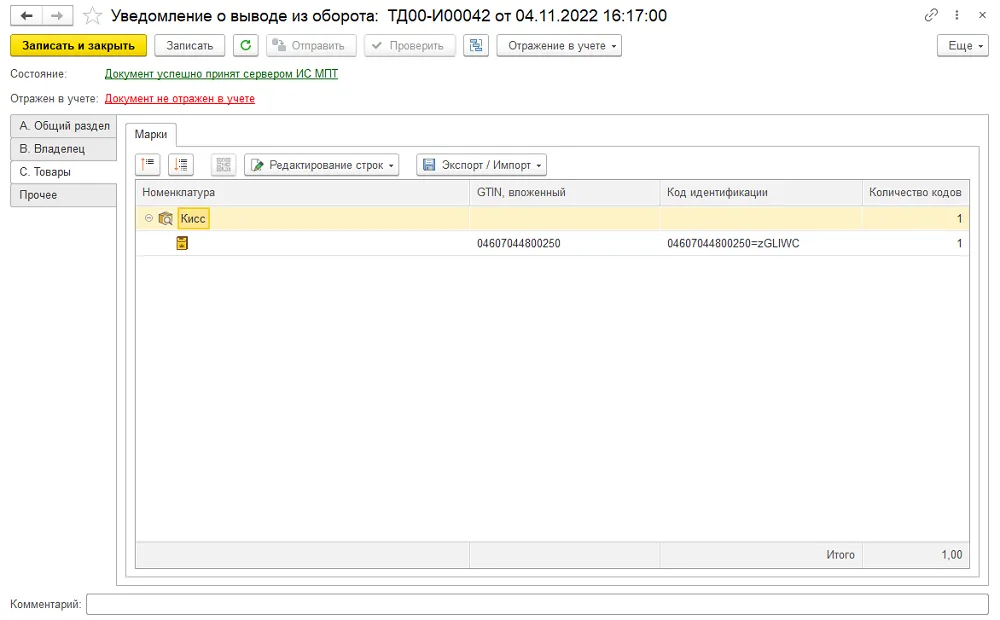Open the document structure icon button

coord(476,45)
